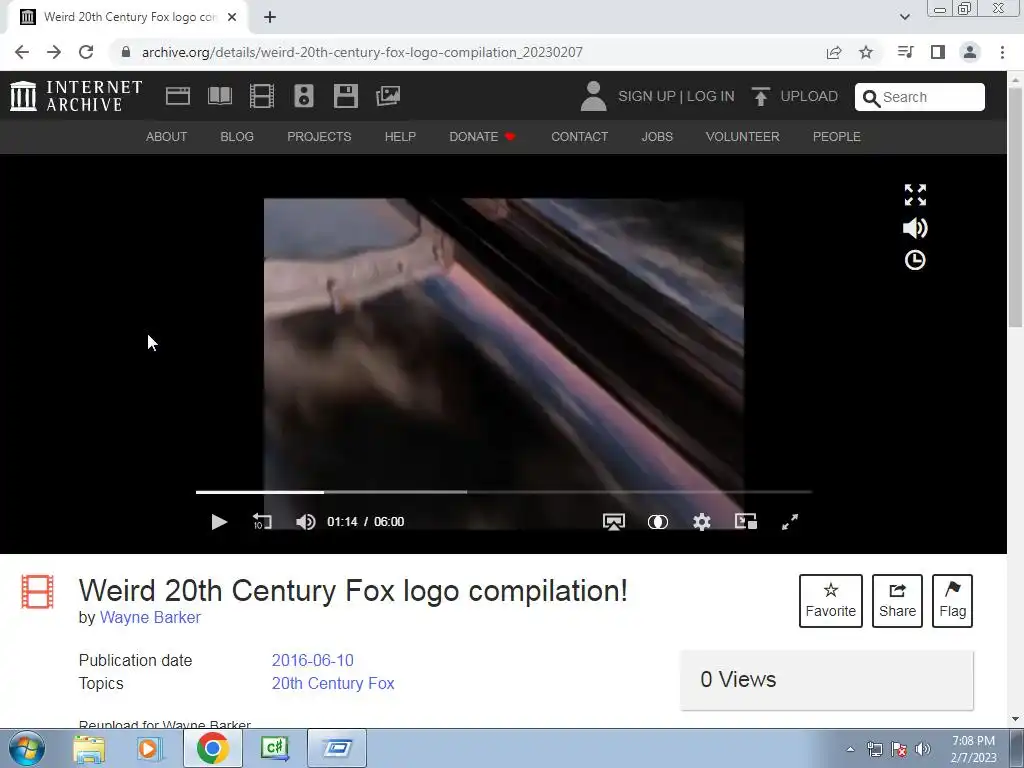This screenshot has height=768, width=1024.
Task: Click the red movie media-type icon
Action: click(37, 591)
